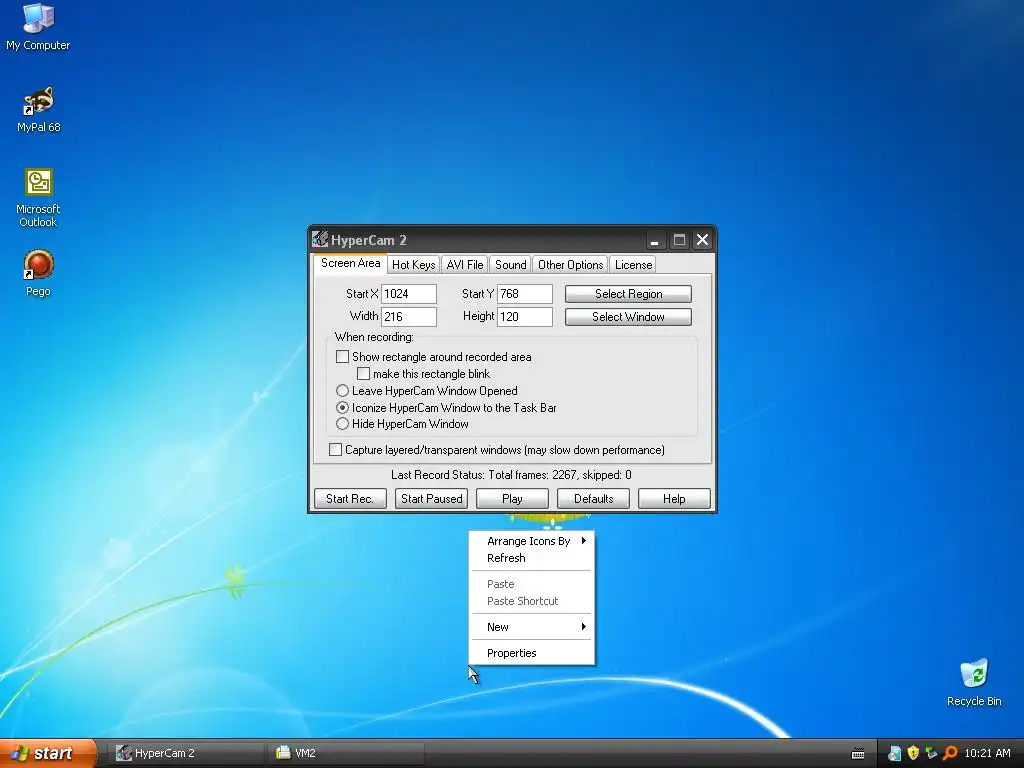Click the on-screen keyboard icon in taskbar

858,753
